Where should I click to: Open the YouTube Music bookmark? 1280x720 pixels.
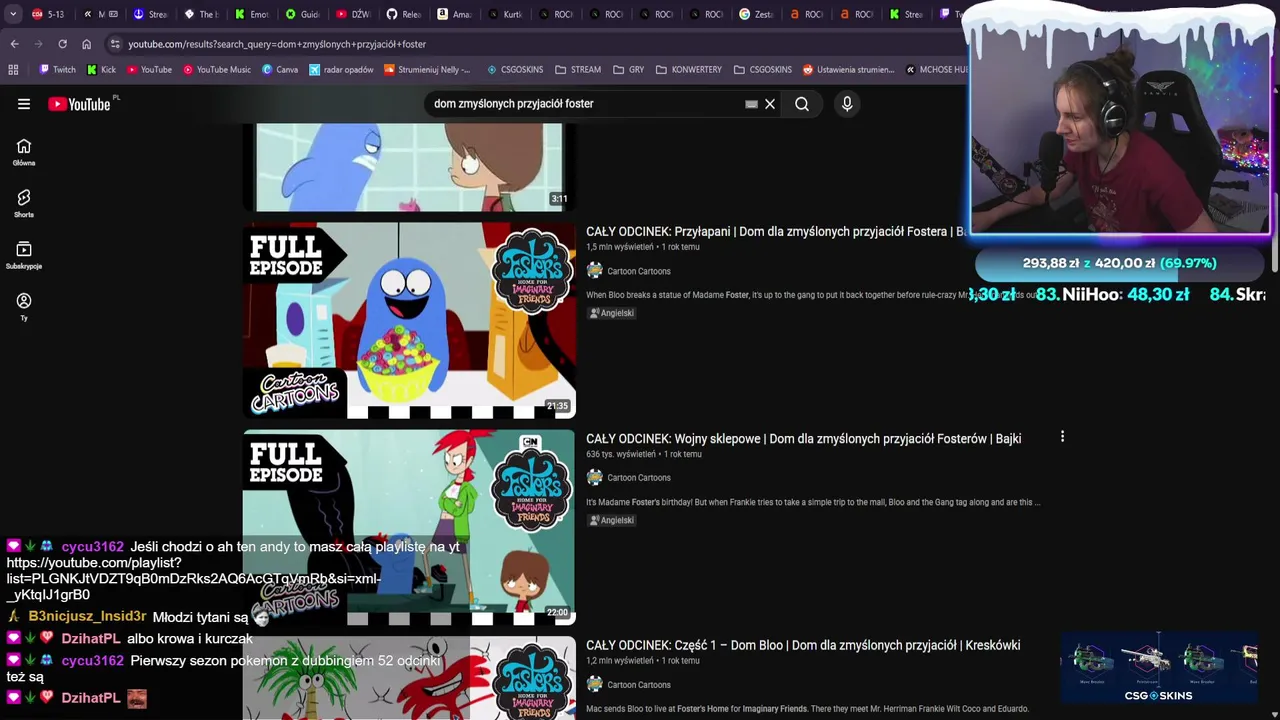click(x=216, y=70)
